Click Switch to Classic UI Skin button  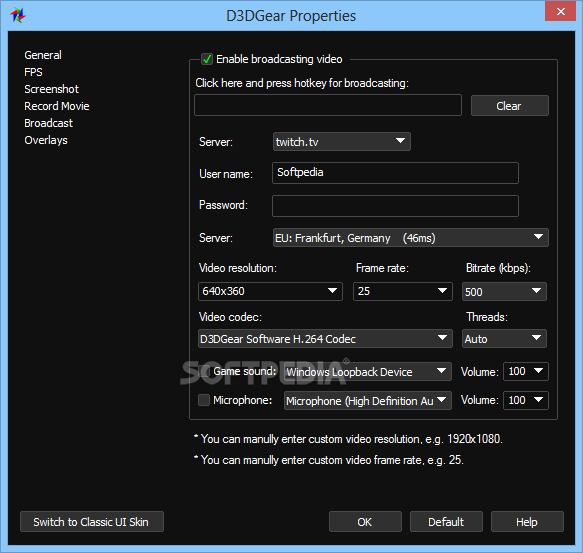point(92,522)
